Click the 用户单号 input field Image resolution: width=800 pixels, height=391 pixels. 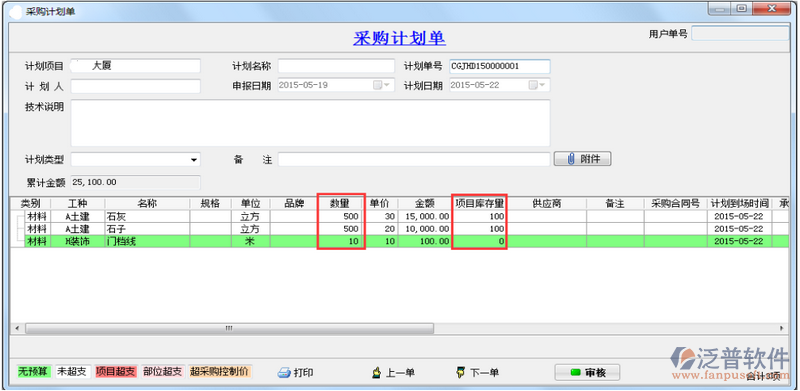(740, 34)
